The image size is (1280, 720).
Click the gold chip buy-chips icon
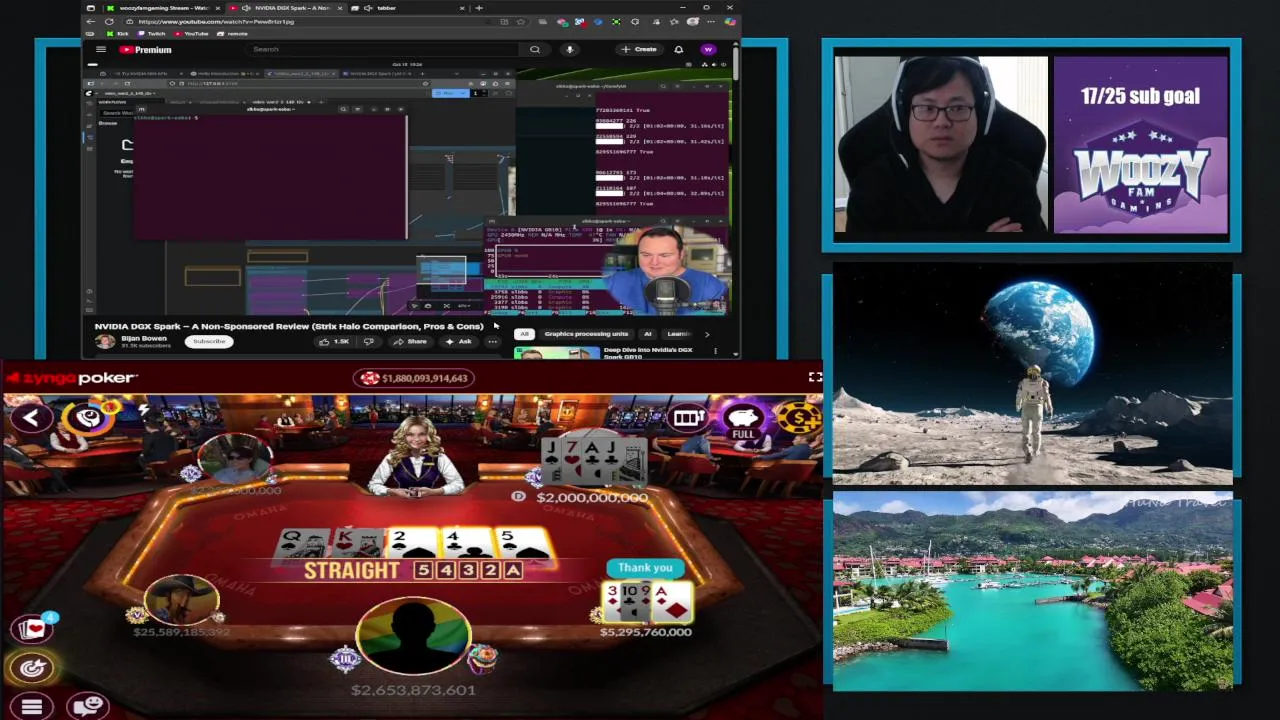click(x=798, y=418)
